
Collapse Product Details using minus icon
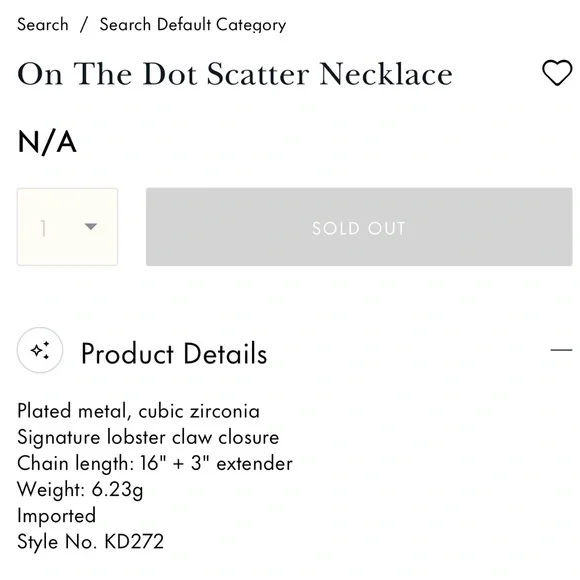[561, 350]
